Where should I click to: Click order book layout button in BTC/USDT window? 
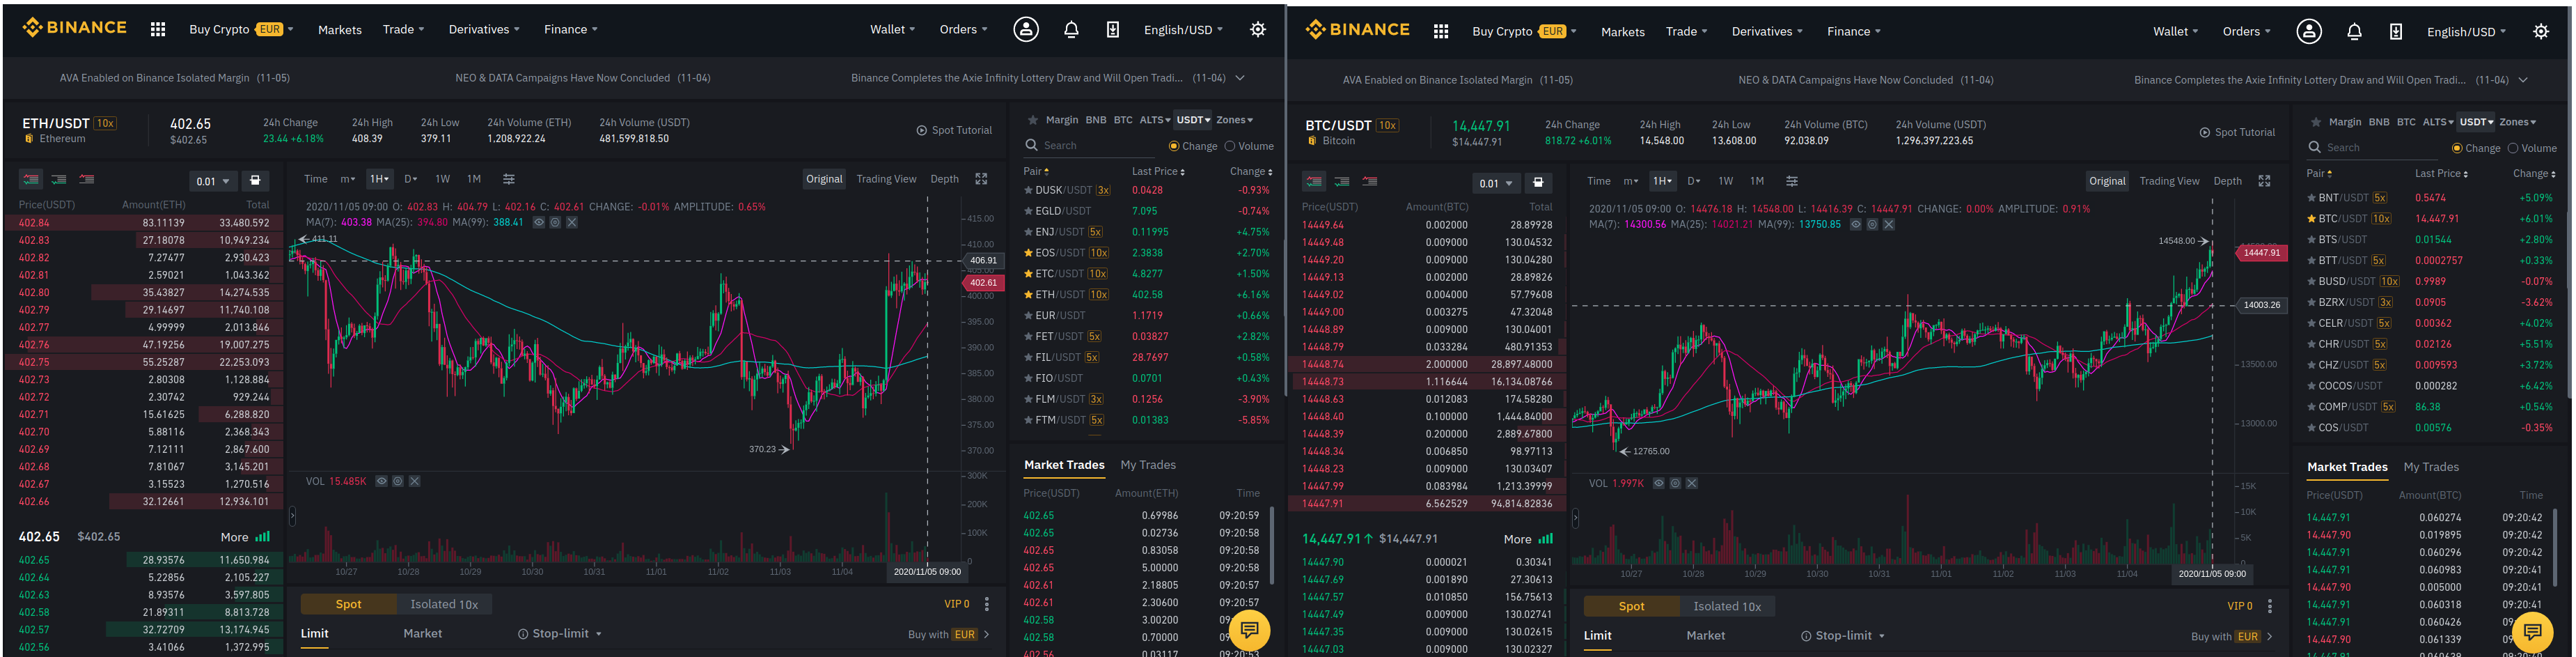pos(1538,183)
